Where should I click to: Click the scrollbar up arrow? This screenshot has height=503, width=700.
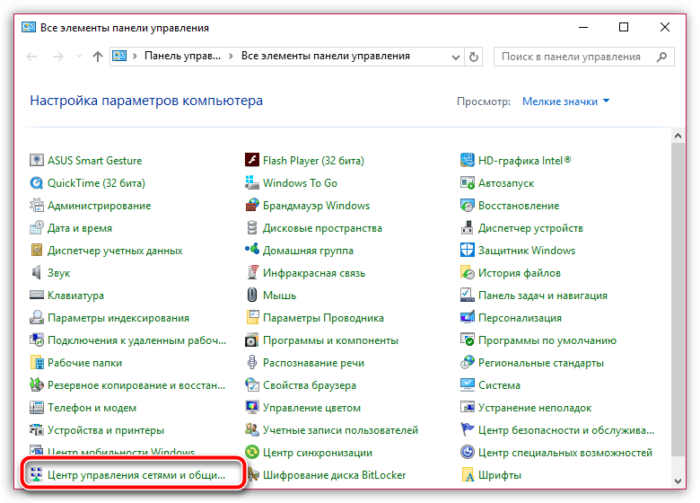(x=678, y=136)
